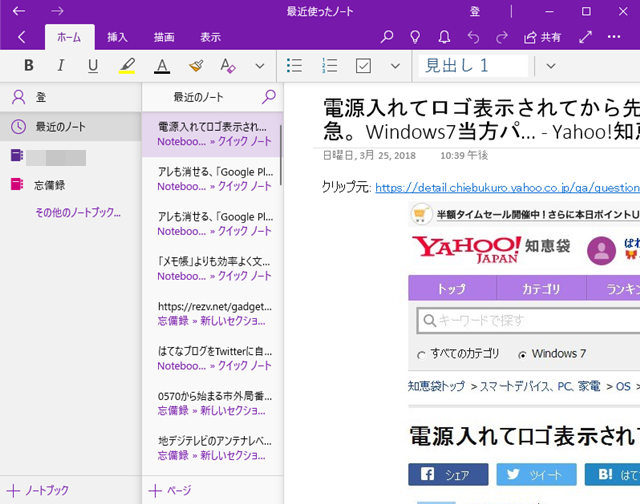The width and height of the screenshot is (640, 504).
Task: Click the Yahoo! JAPAN logo
Action: (467, 249)
